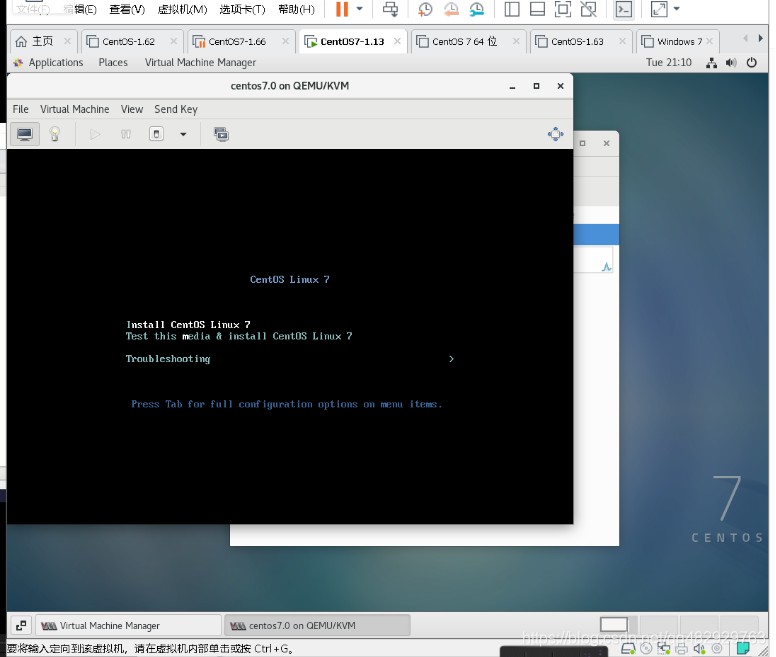The height and width of the screenshot is (657, 776).
Task: Click the manage VM snapshots icon
Action: tap(221, 134)
